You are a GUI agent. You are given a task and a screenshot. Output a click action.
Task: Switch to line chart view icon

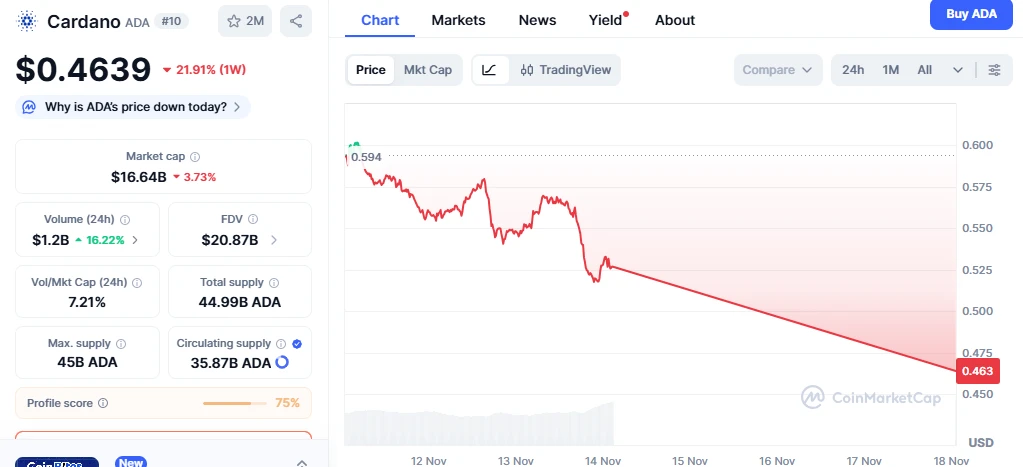(489, 70)
